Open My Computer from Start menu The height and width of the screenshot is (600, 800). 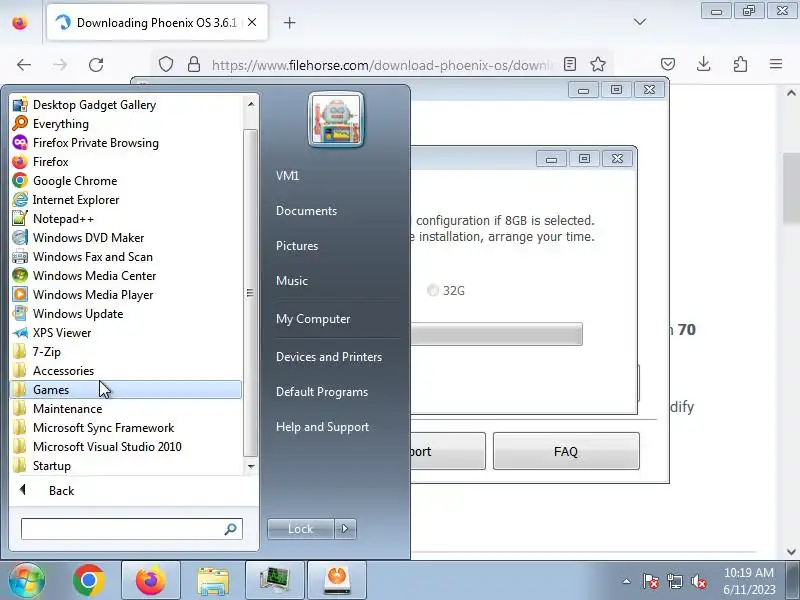(313, 319)
